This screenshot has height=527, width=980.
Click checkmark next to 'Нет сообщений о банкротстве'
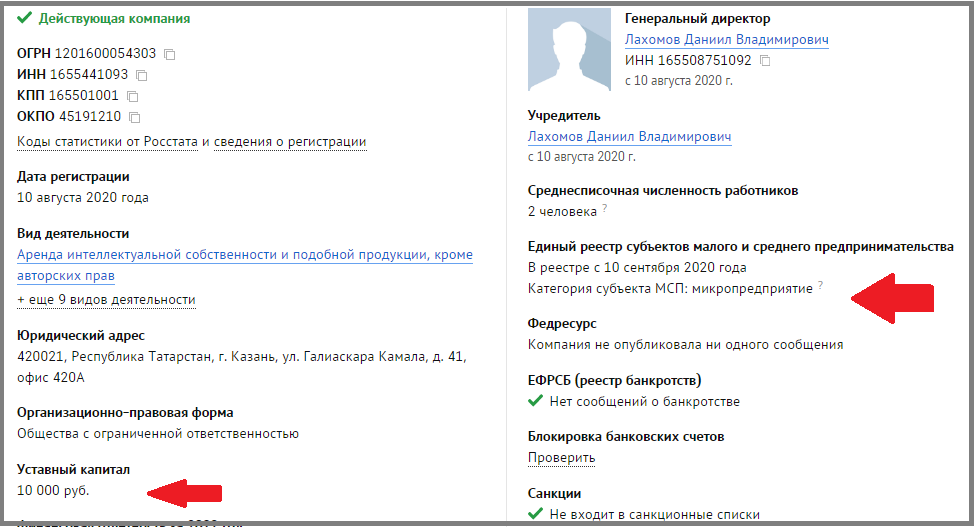535,402
